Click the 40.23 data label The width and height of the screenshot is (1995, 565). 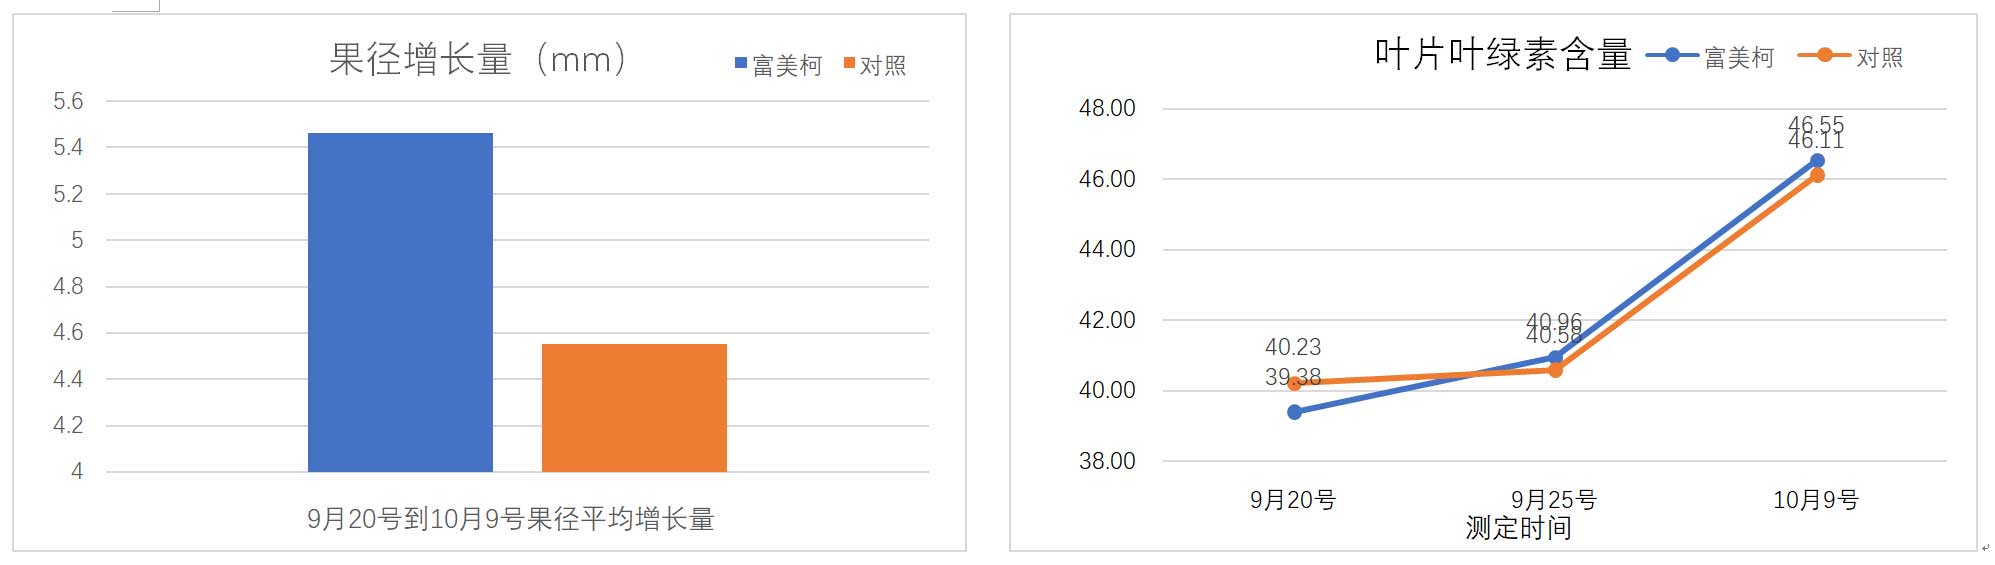click(1293, 347)
